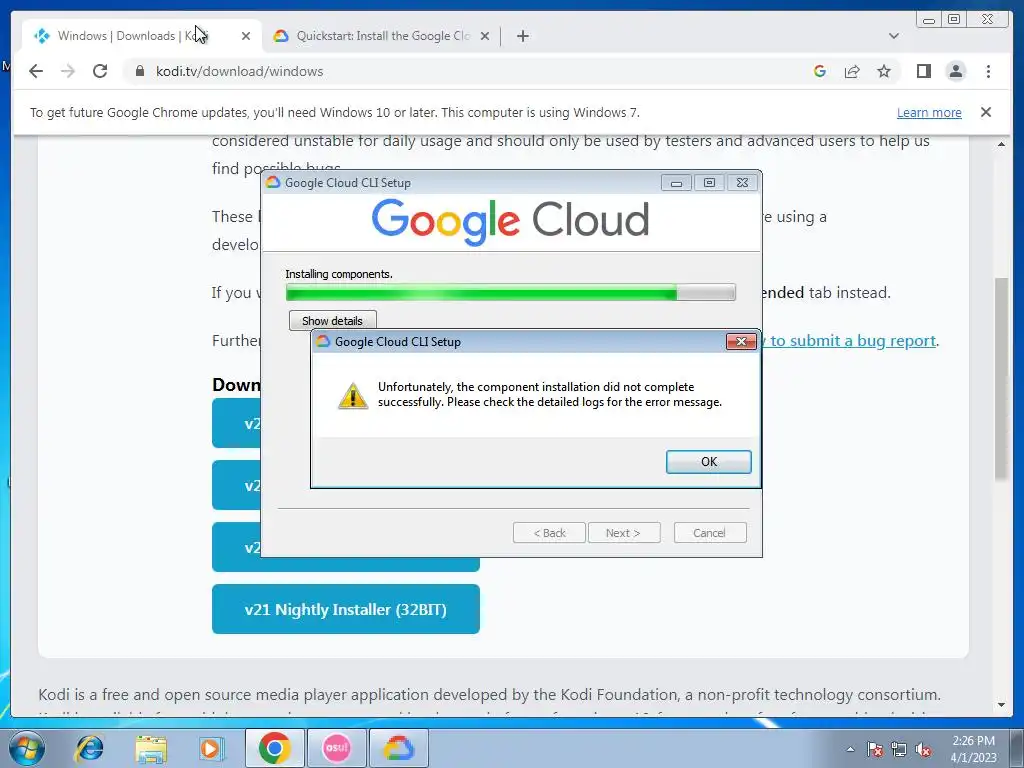Image resolution: width=1024 pixels, height=768 pixels.
Task: Open Windows Explorer from the taskbar
Action: (x=151, y=748)
